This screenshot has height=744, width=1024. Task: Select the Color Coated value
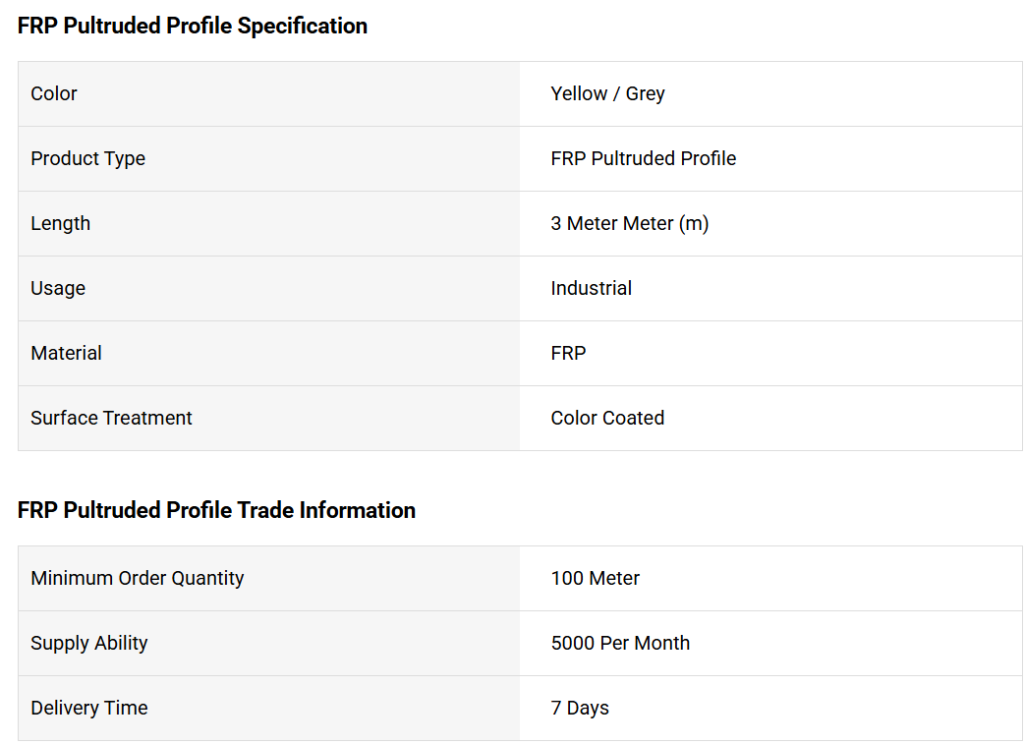(607, 418)
